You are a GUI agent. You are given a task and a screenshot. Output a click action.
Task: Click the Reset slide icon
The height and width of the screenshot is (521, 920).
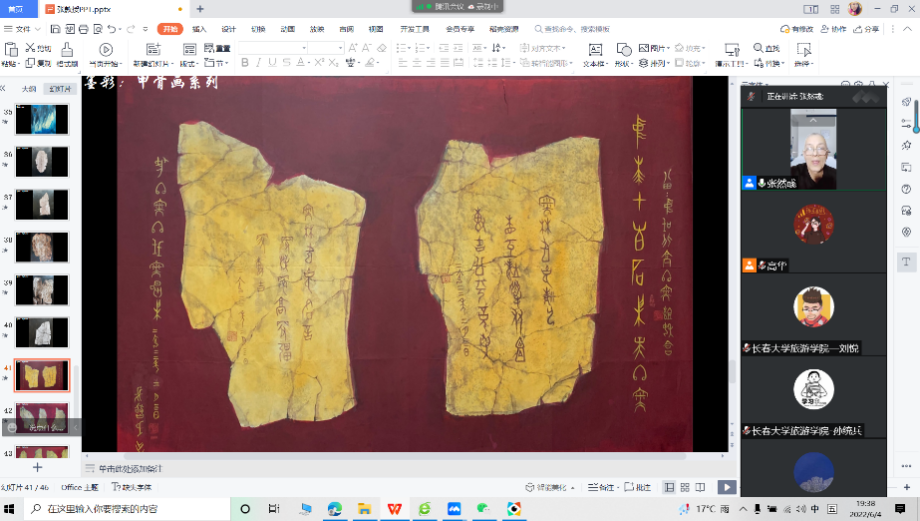(x=209, y=48)
